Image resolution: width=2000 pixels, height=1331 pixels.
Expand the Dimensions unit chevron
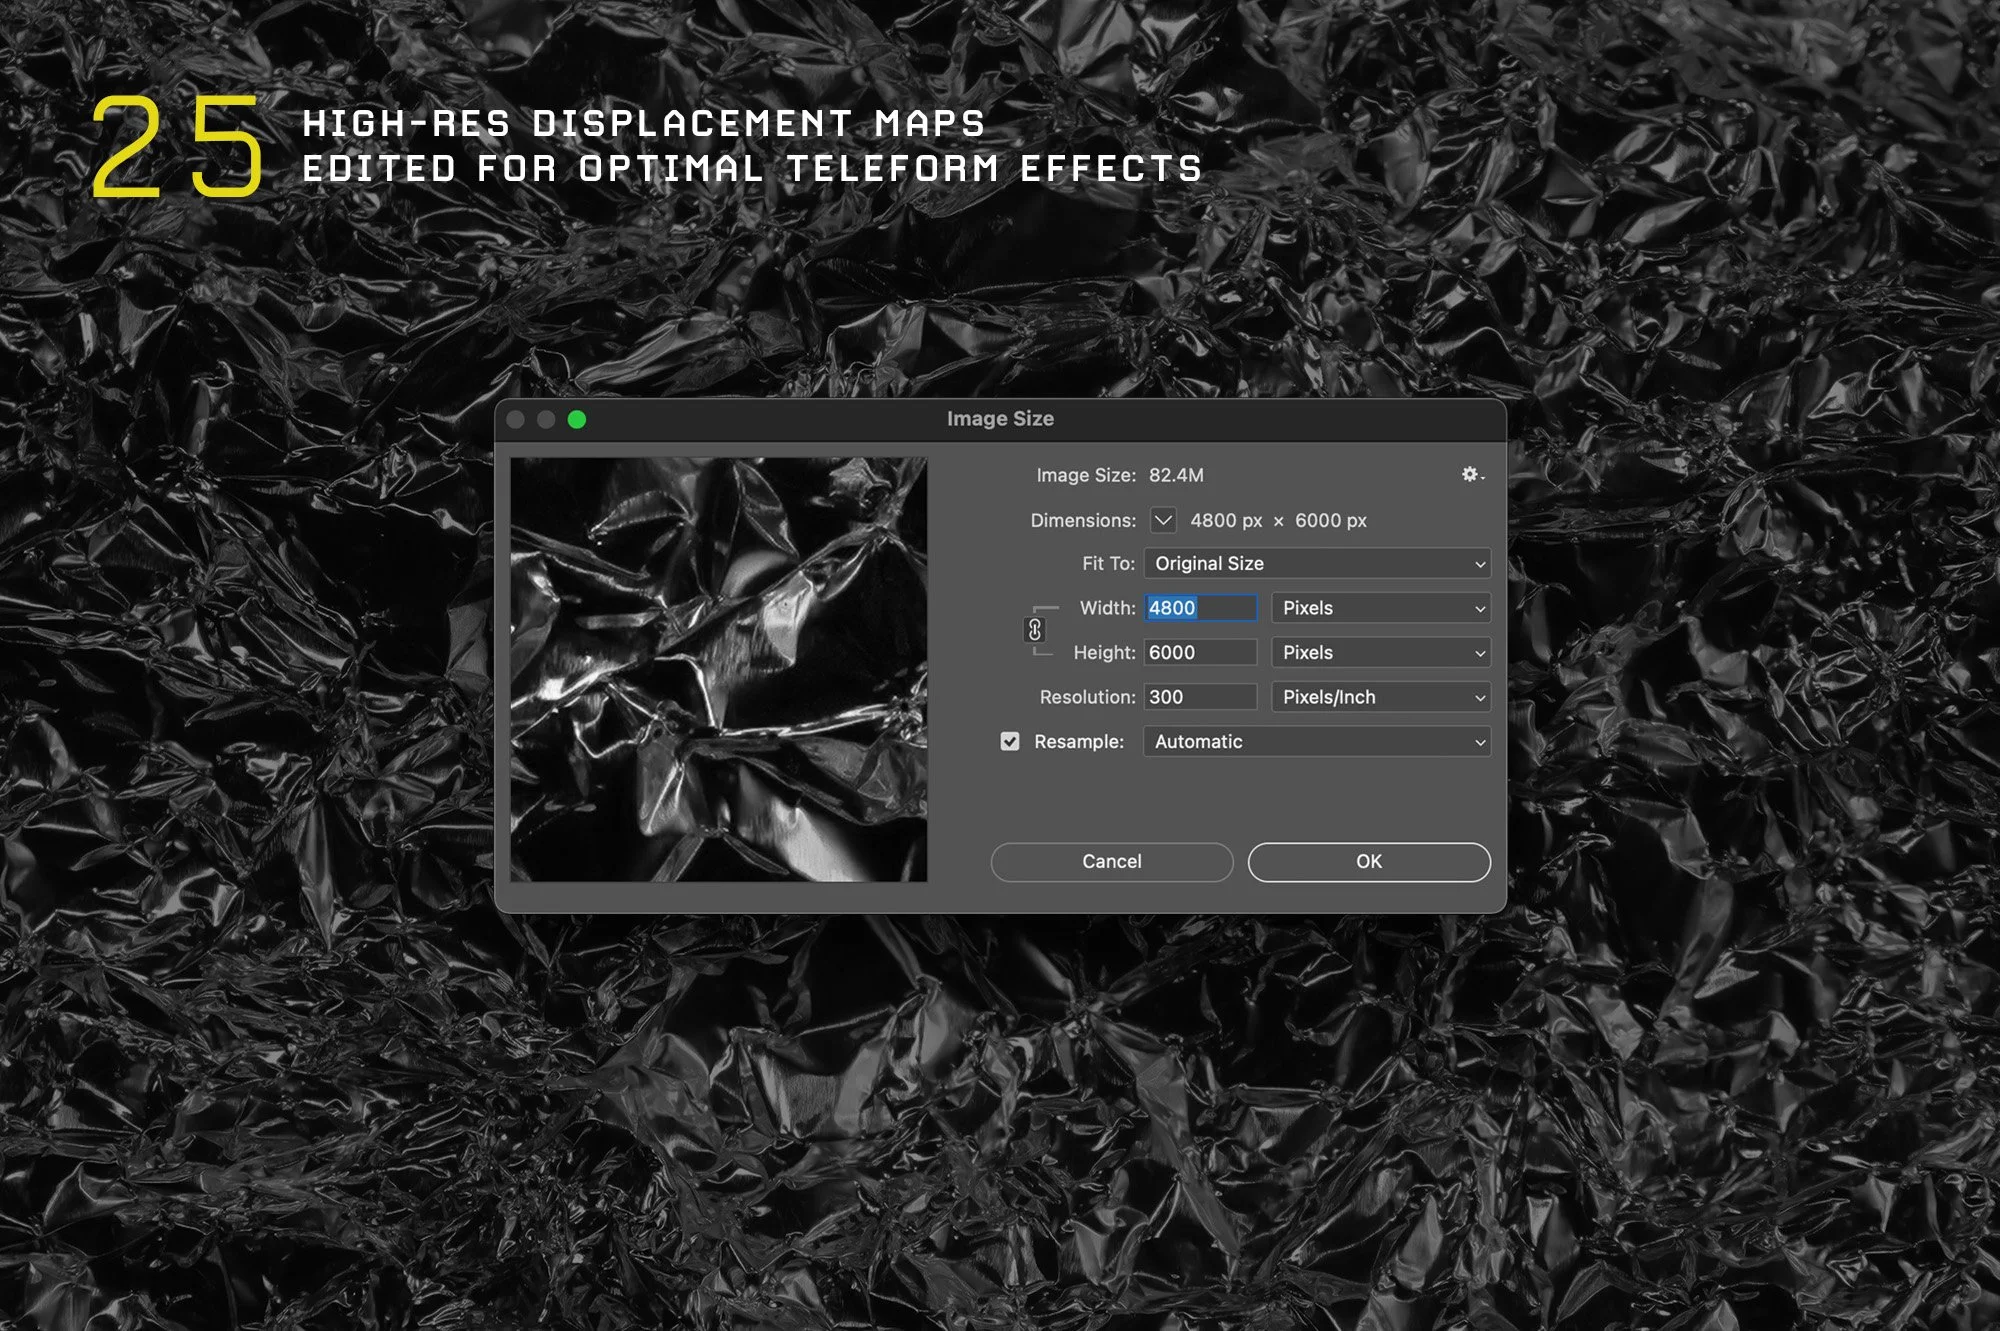pos(1163,520)
